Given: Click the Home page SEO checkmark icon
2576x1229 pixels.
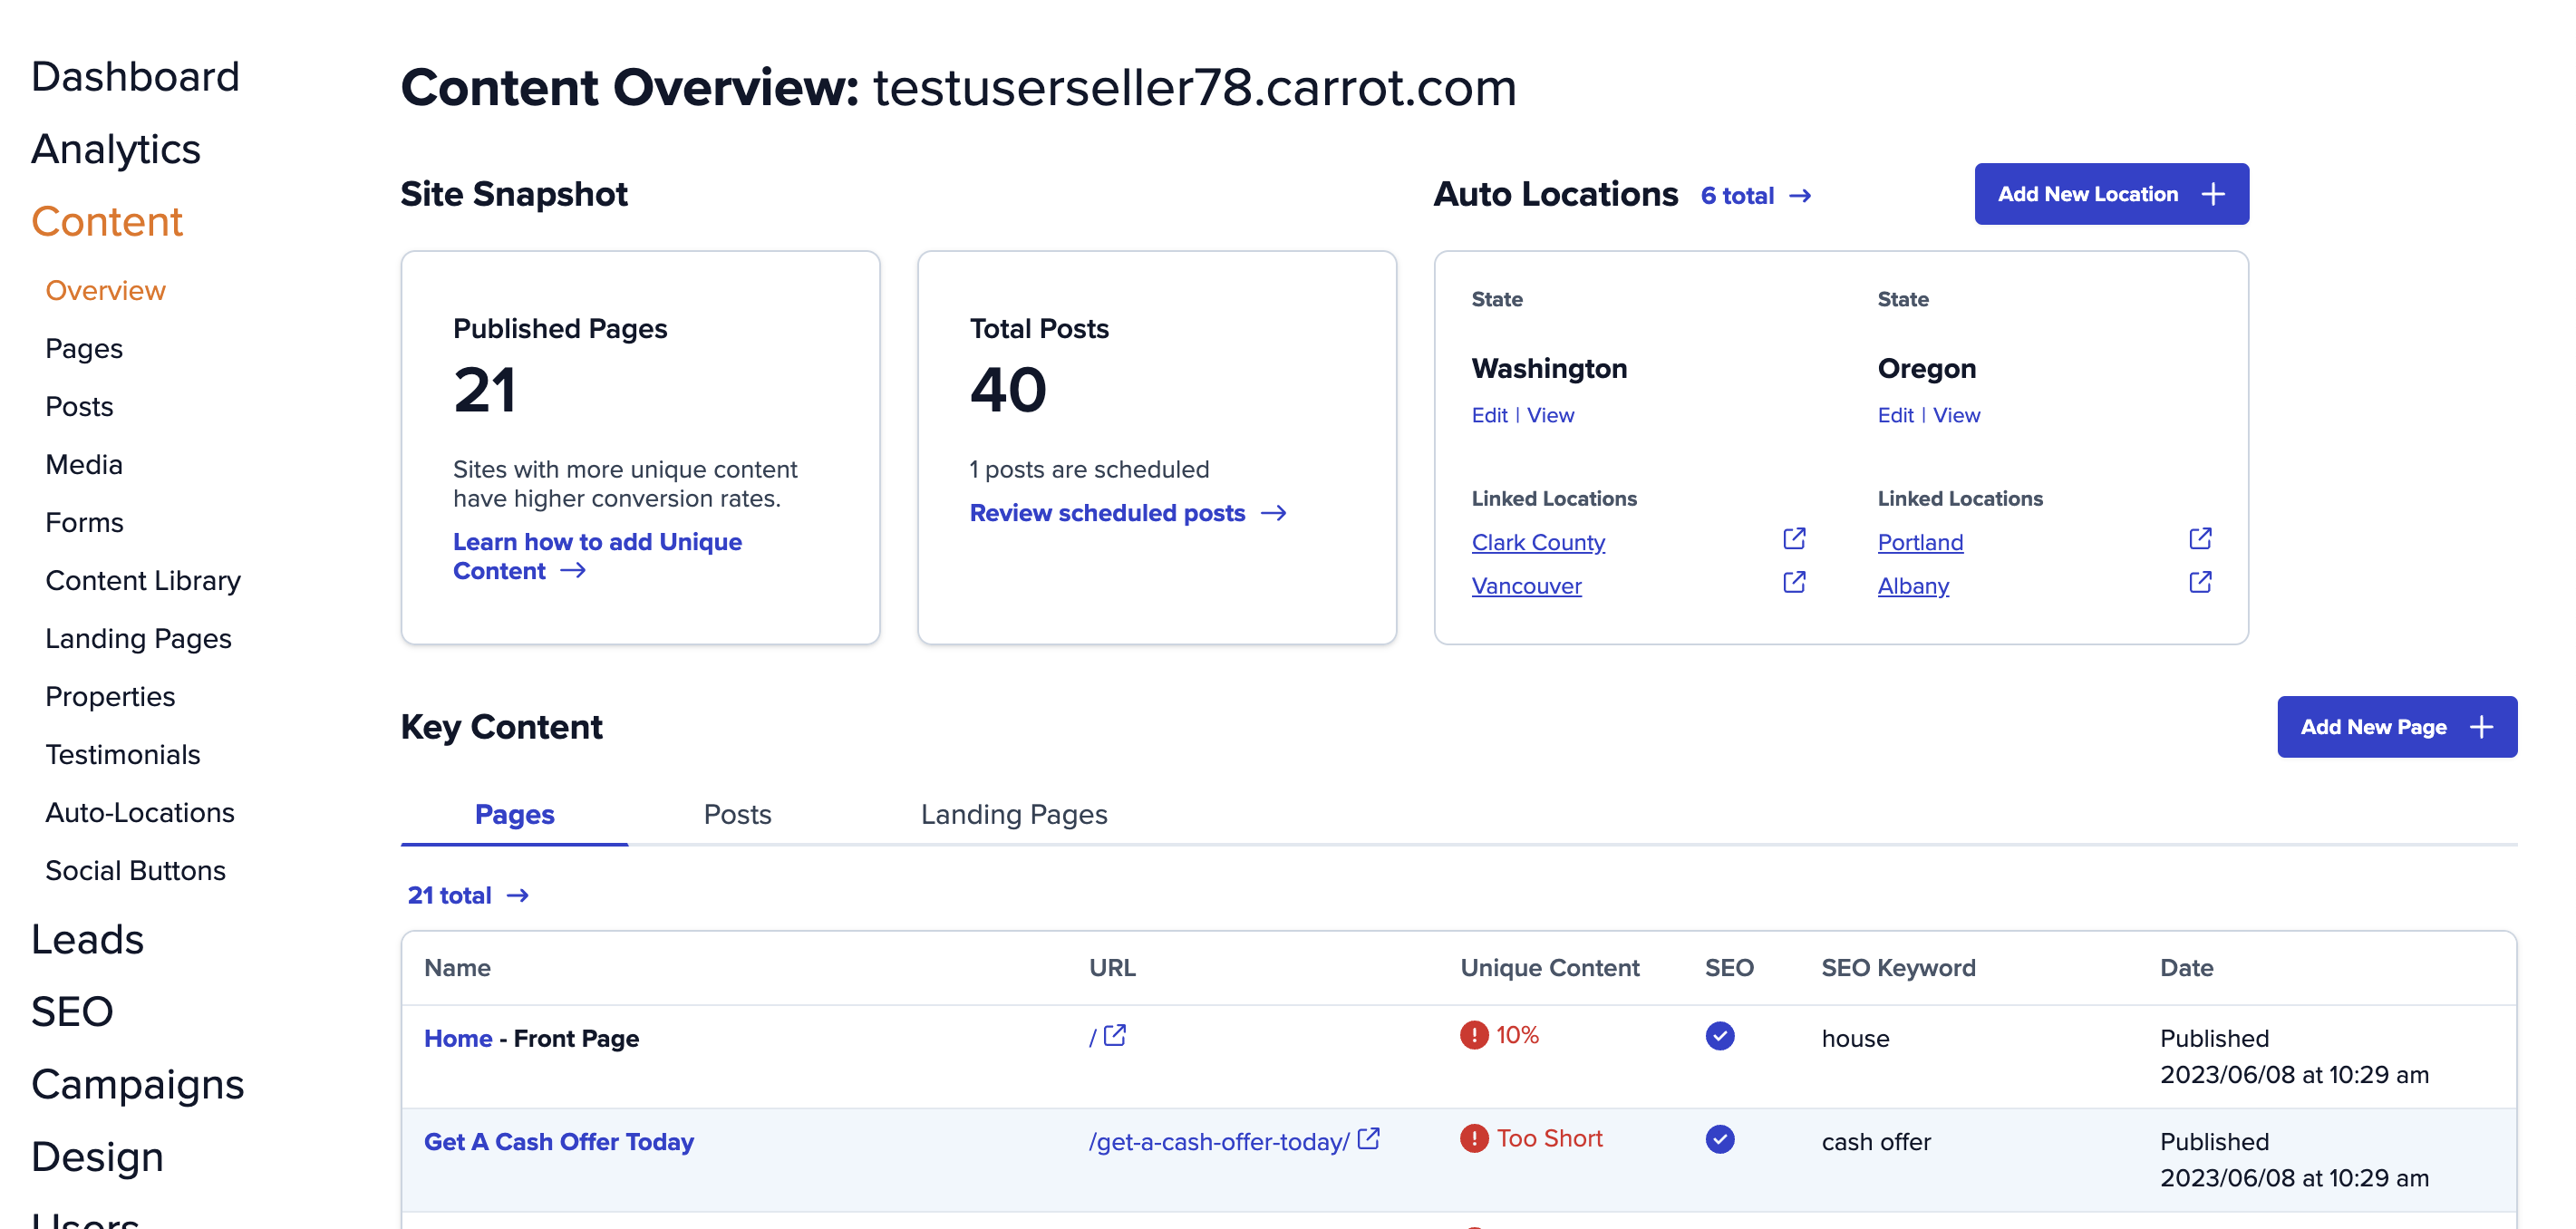Looking at the screenshot, I should point(1719,1035).
